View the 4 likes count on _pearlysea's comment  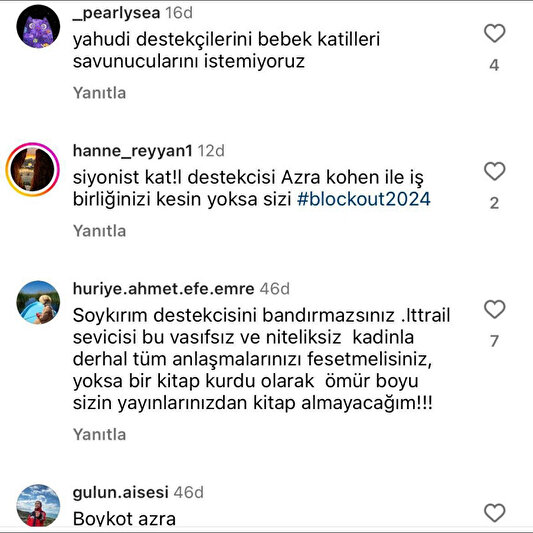tap(494, 65)
